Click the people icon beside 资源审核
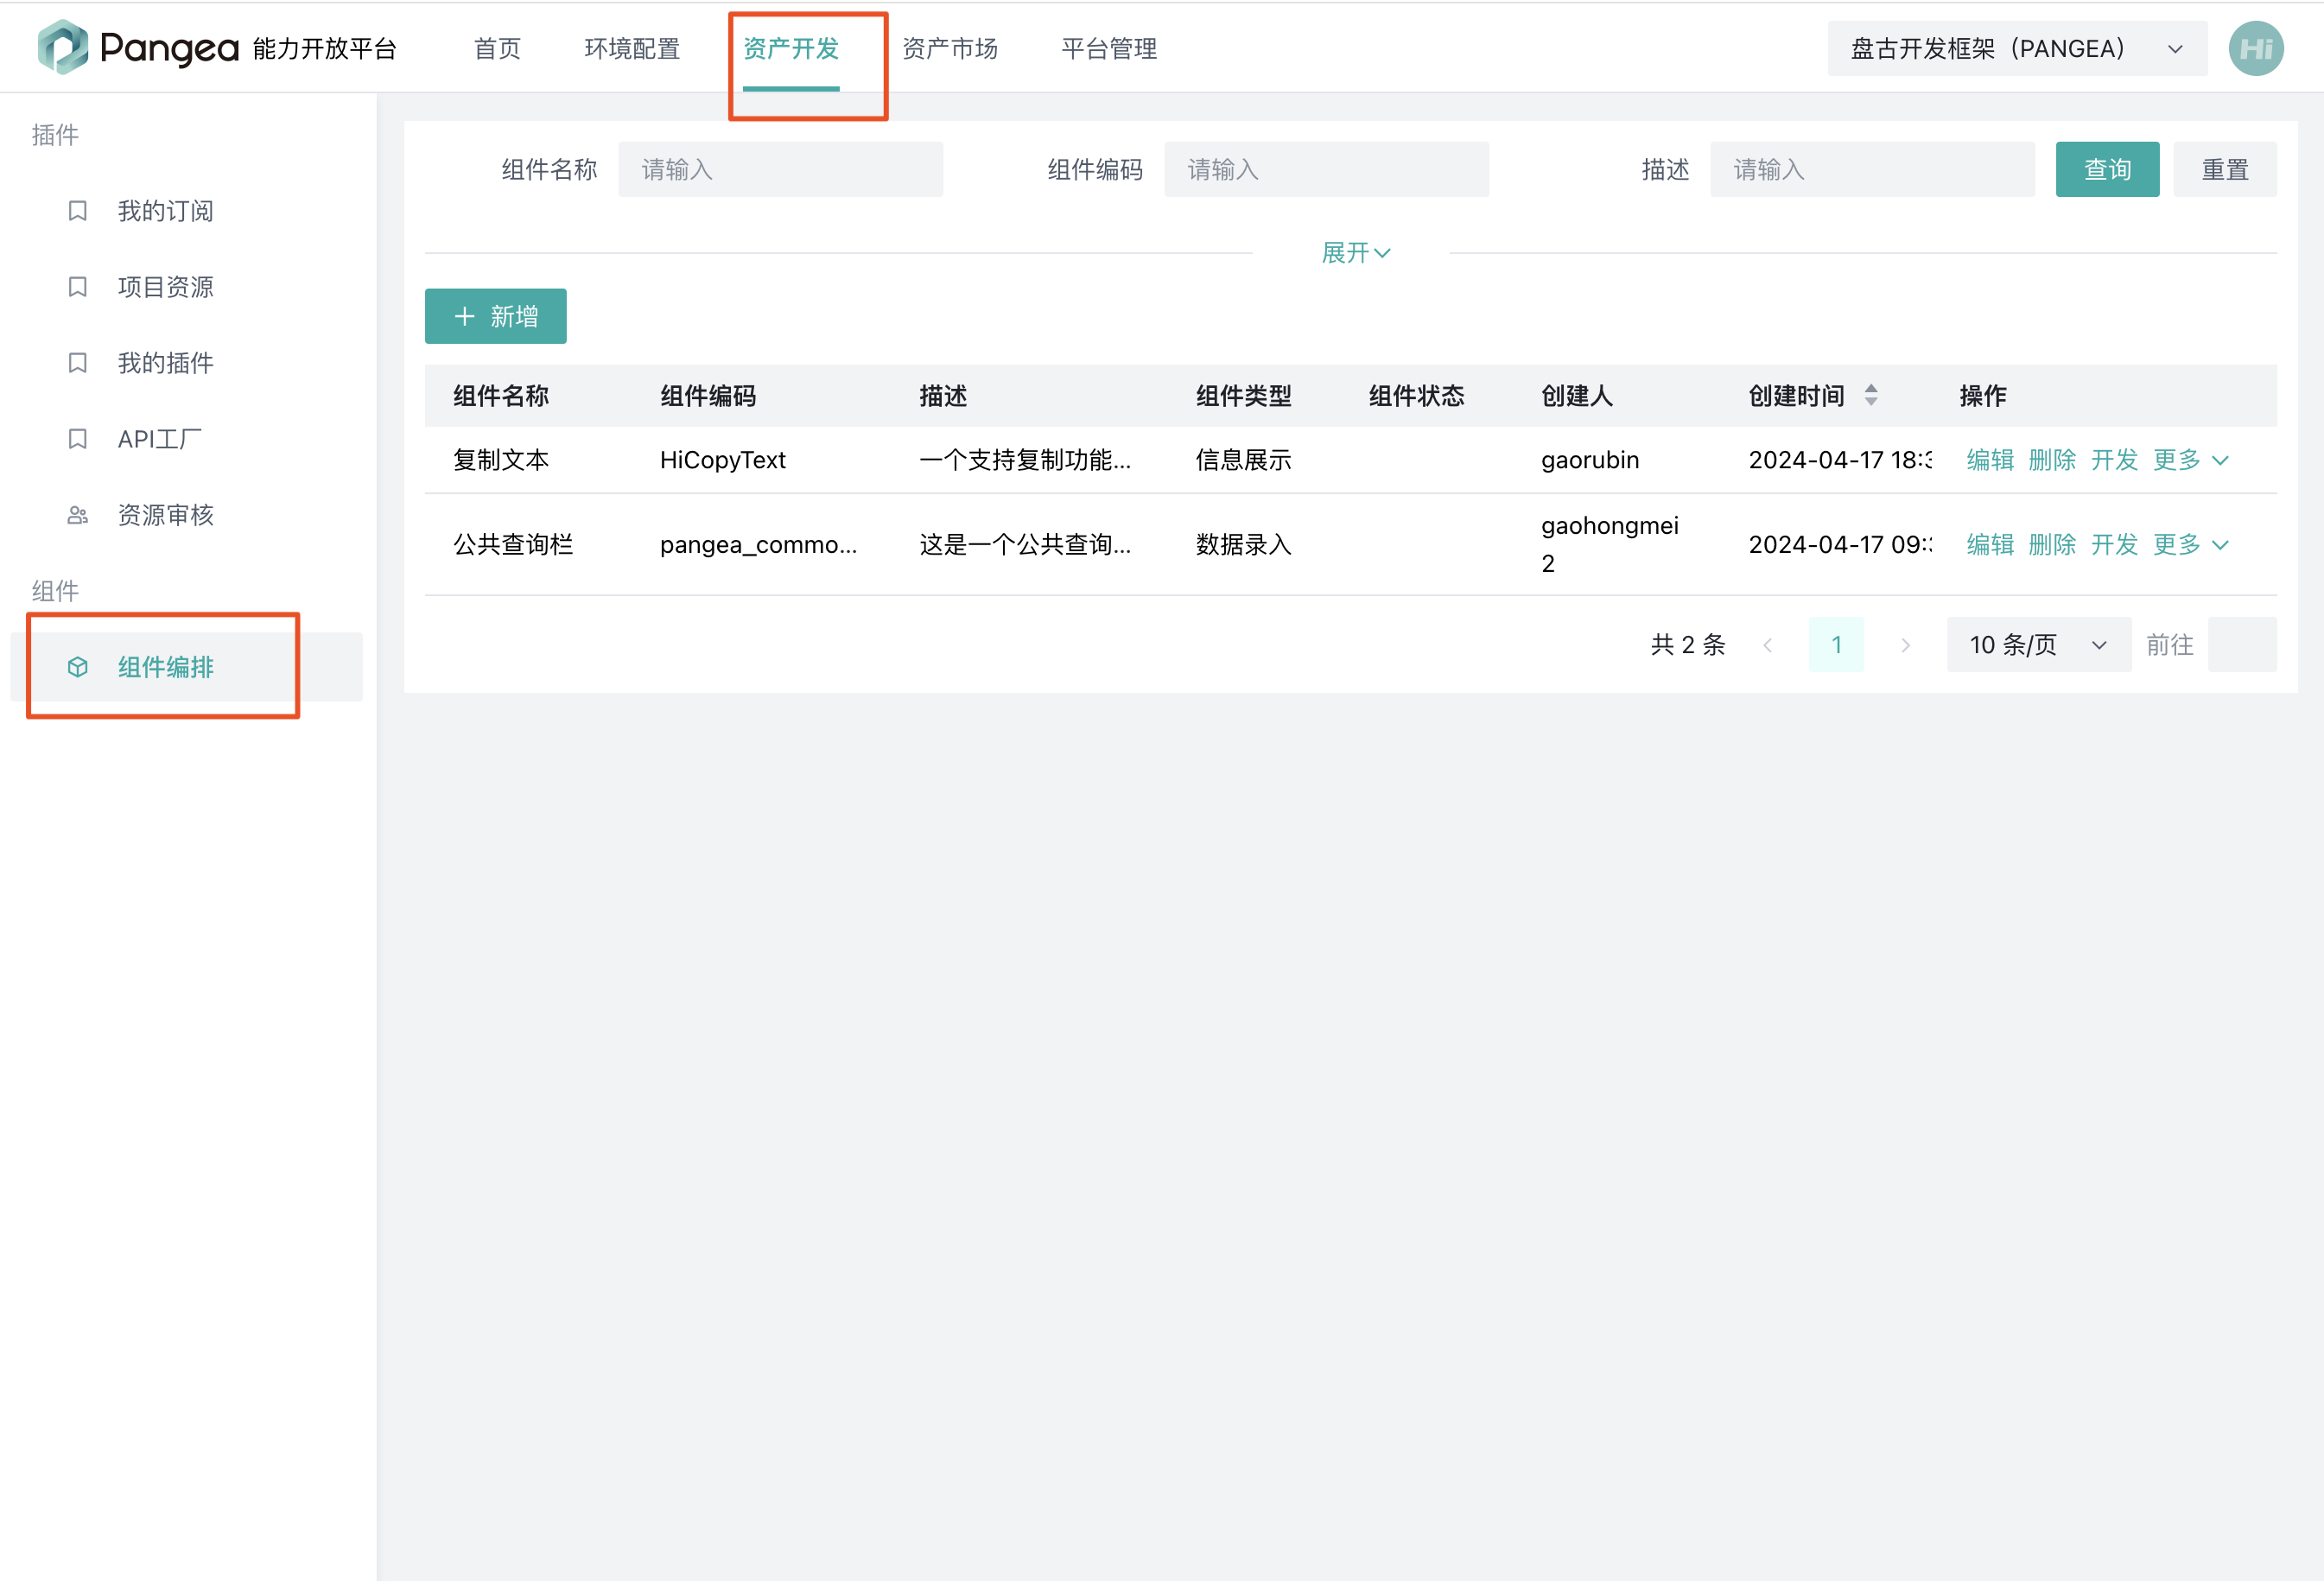The height and width of the screenshot is (1581, 2324). 77,515
